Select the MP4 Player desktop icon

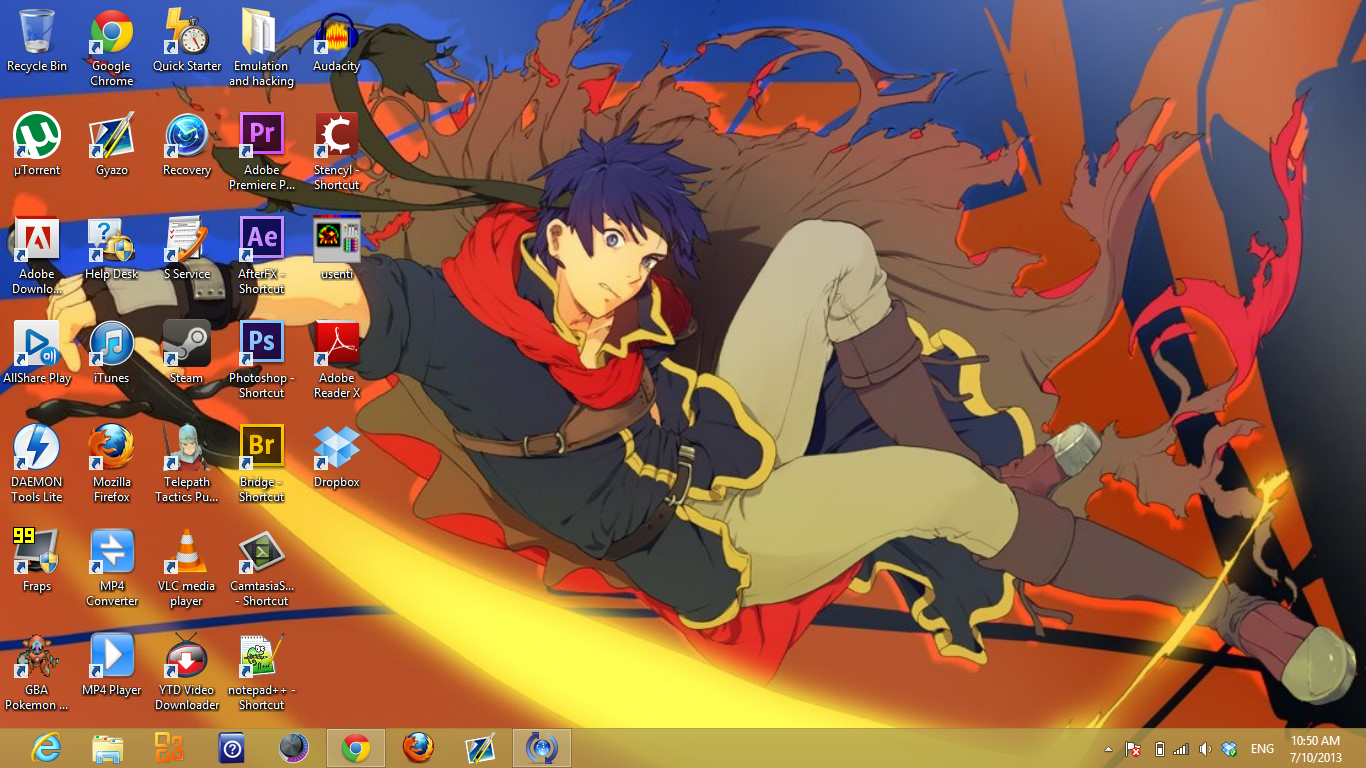pyautogui.click(x=112, y=665)
